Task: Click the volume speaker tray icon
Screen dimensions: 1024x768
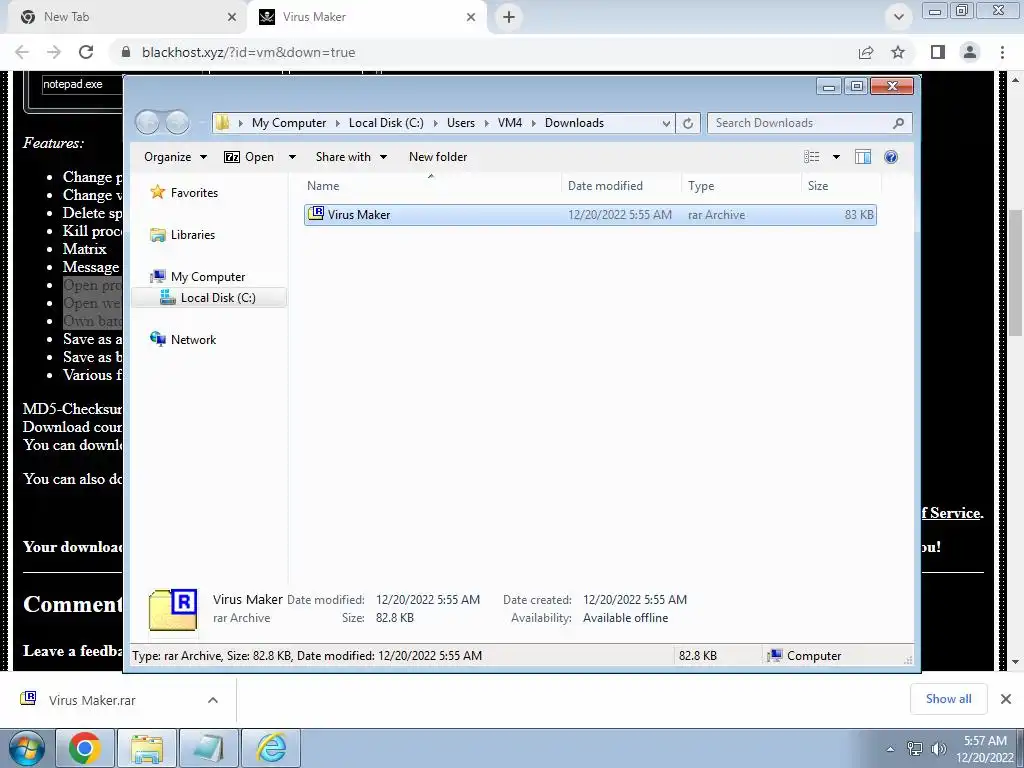Action: 938,749
